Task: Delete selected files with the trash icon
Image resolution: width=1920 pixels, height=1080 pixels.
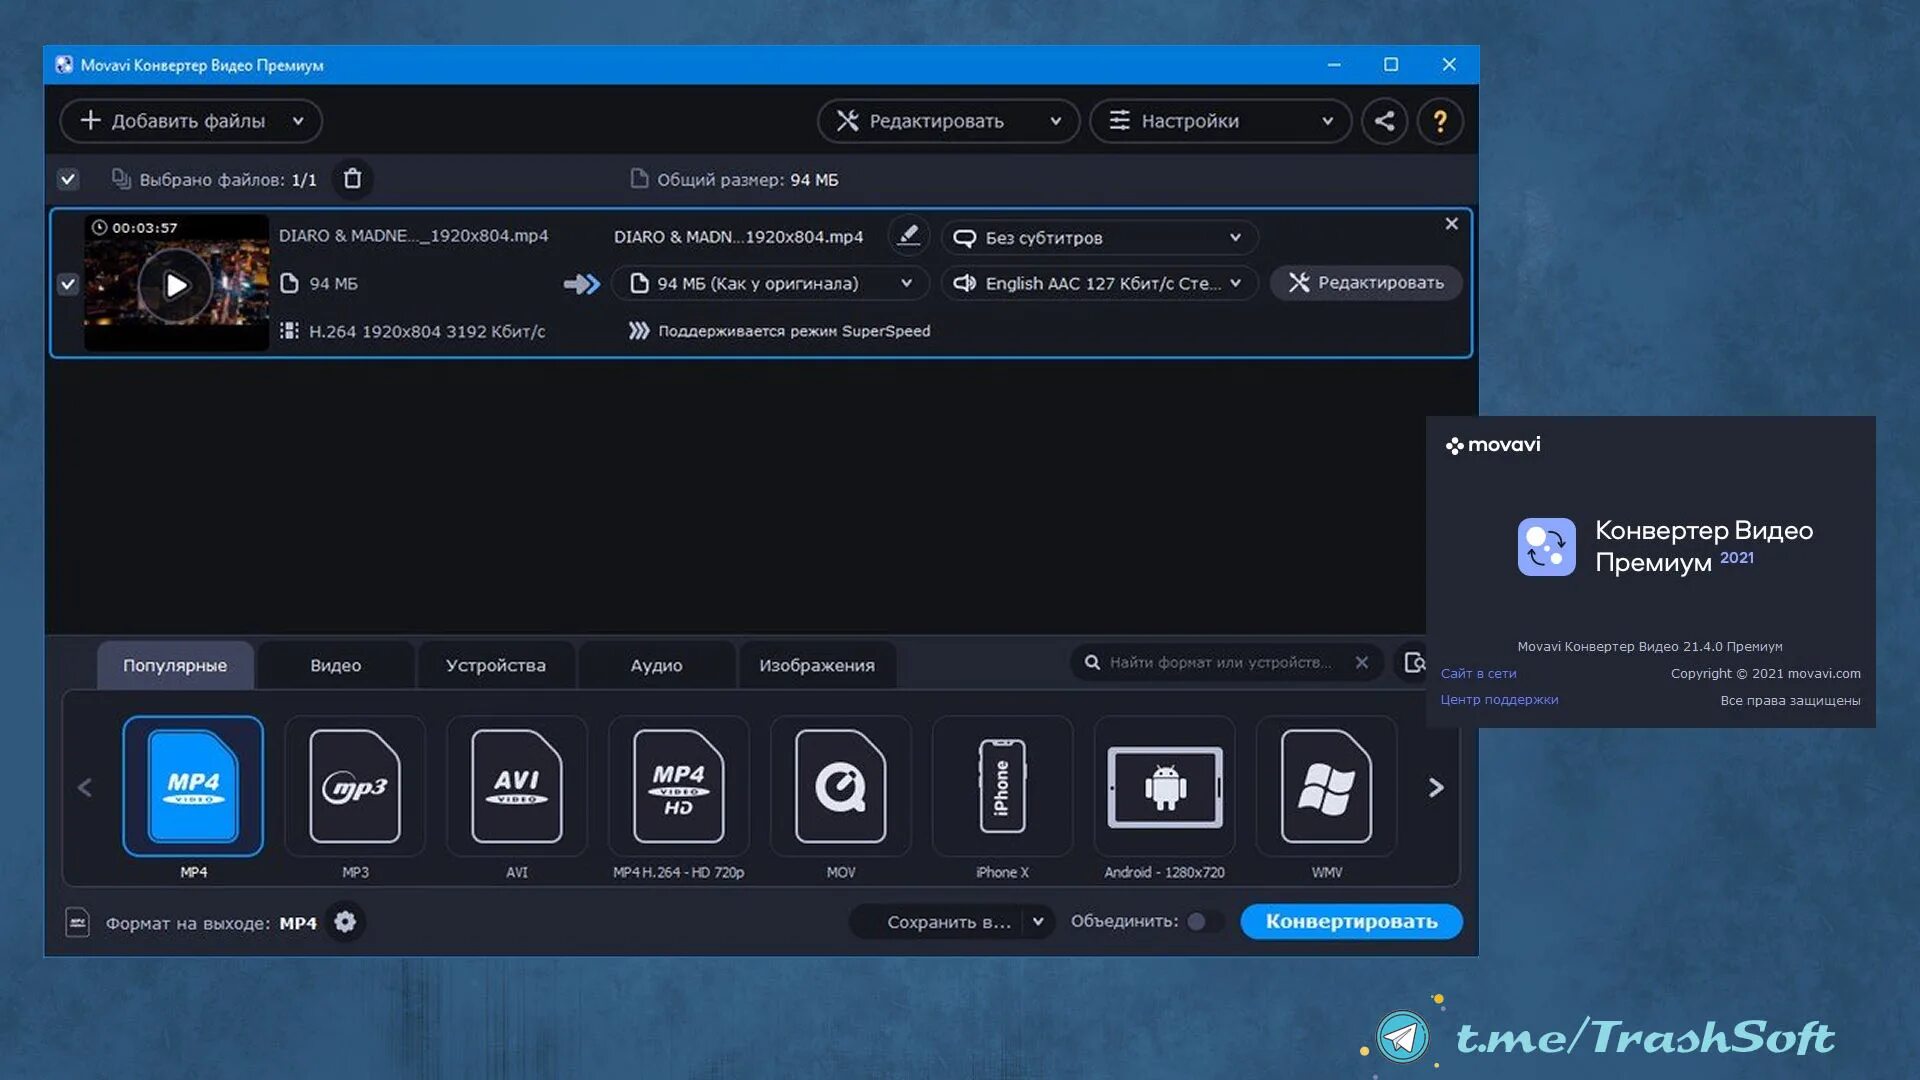Action: click(352, 179)
